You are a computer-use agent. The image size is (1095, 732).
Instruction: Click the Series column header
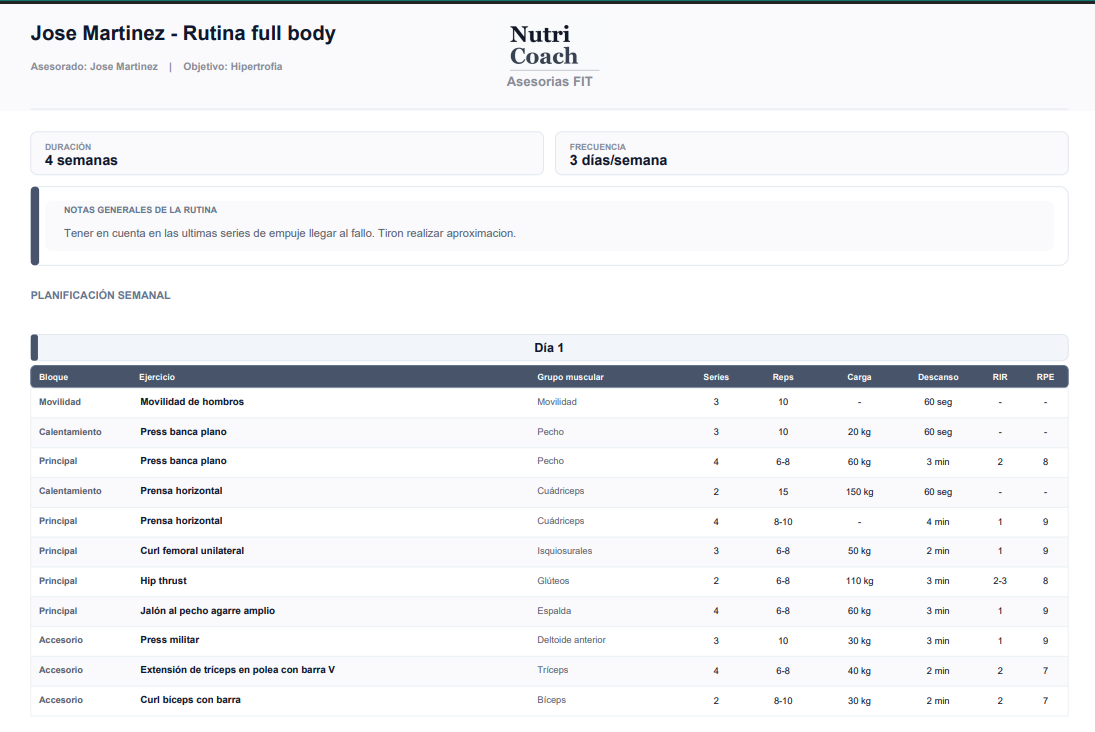(x=716, y=377)
